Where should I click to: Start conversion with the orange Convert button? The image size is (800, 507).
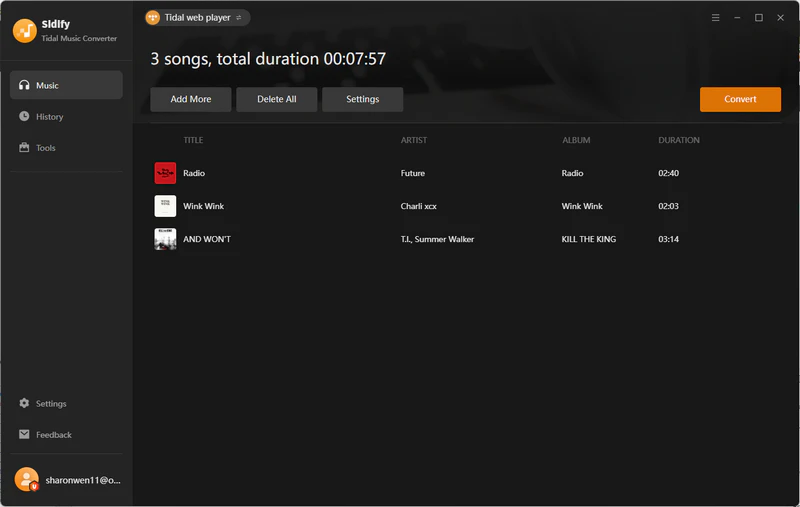[x=740, y=99]
